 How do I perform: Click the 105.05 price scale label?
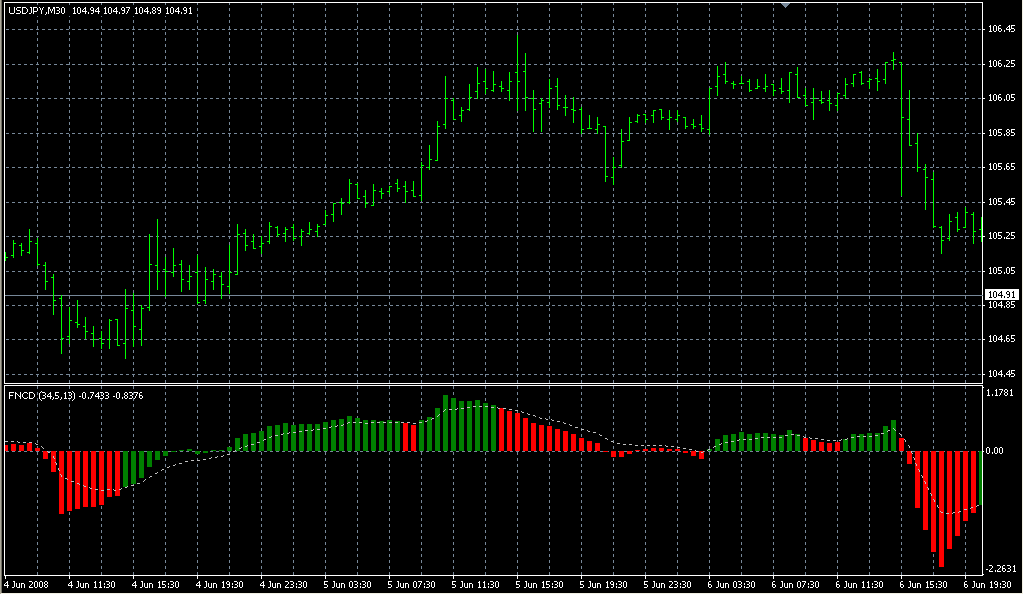pos(1001,270)
